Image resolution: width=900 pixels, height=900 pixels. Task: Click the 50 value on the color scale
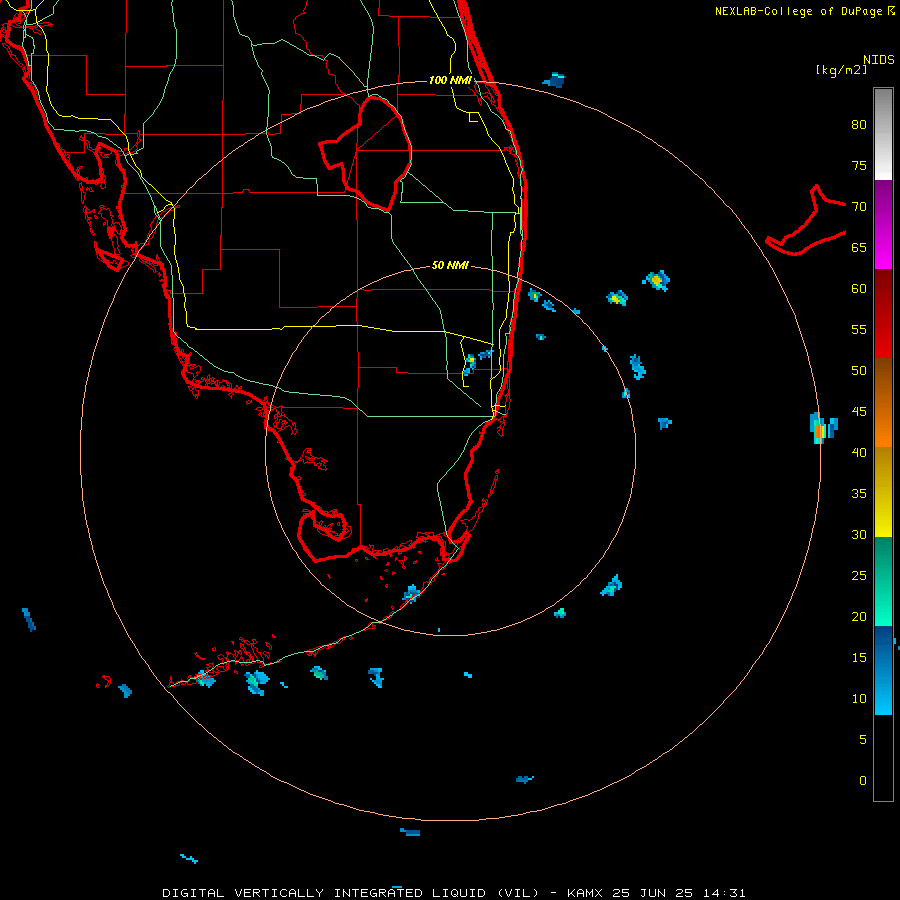tap(859, 371)
